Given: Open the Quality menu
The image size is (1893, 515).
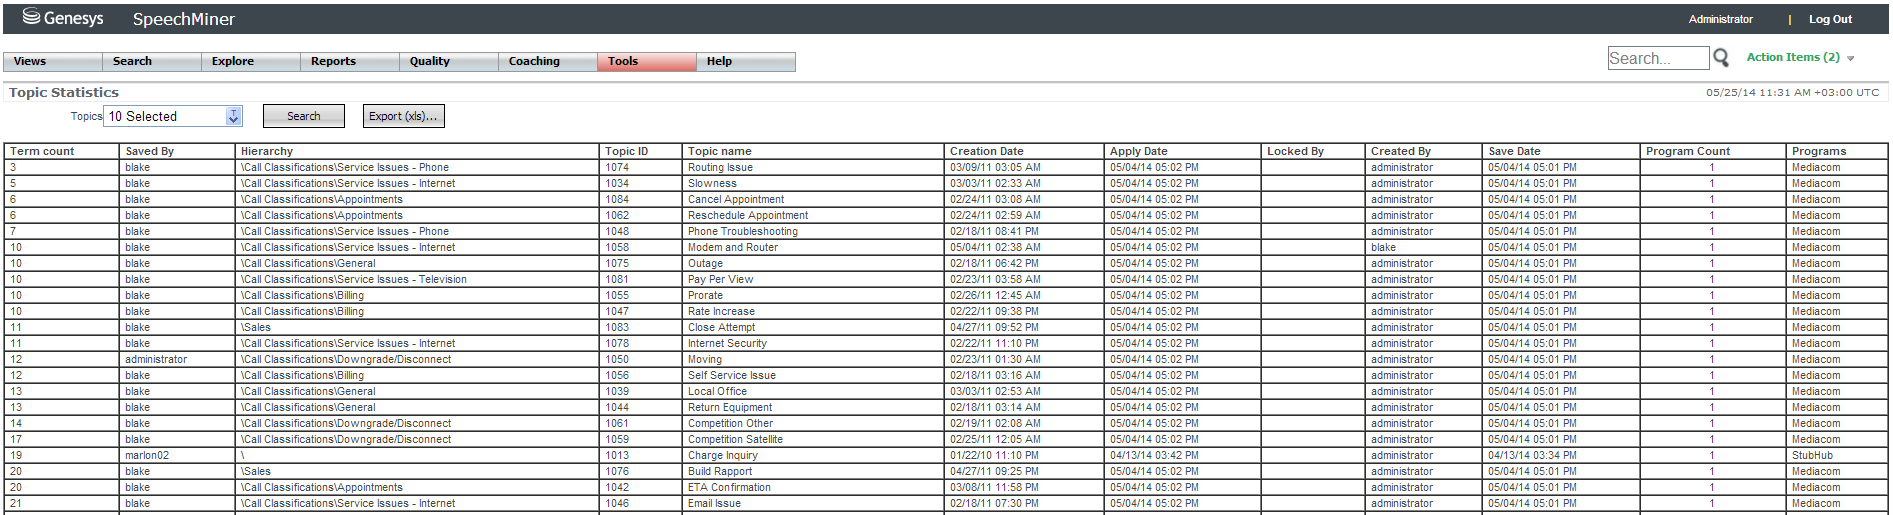Looking at the screenshot, I should 448,62.
